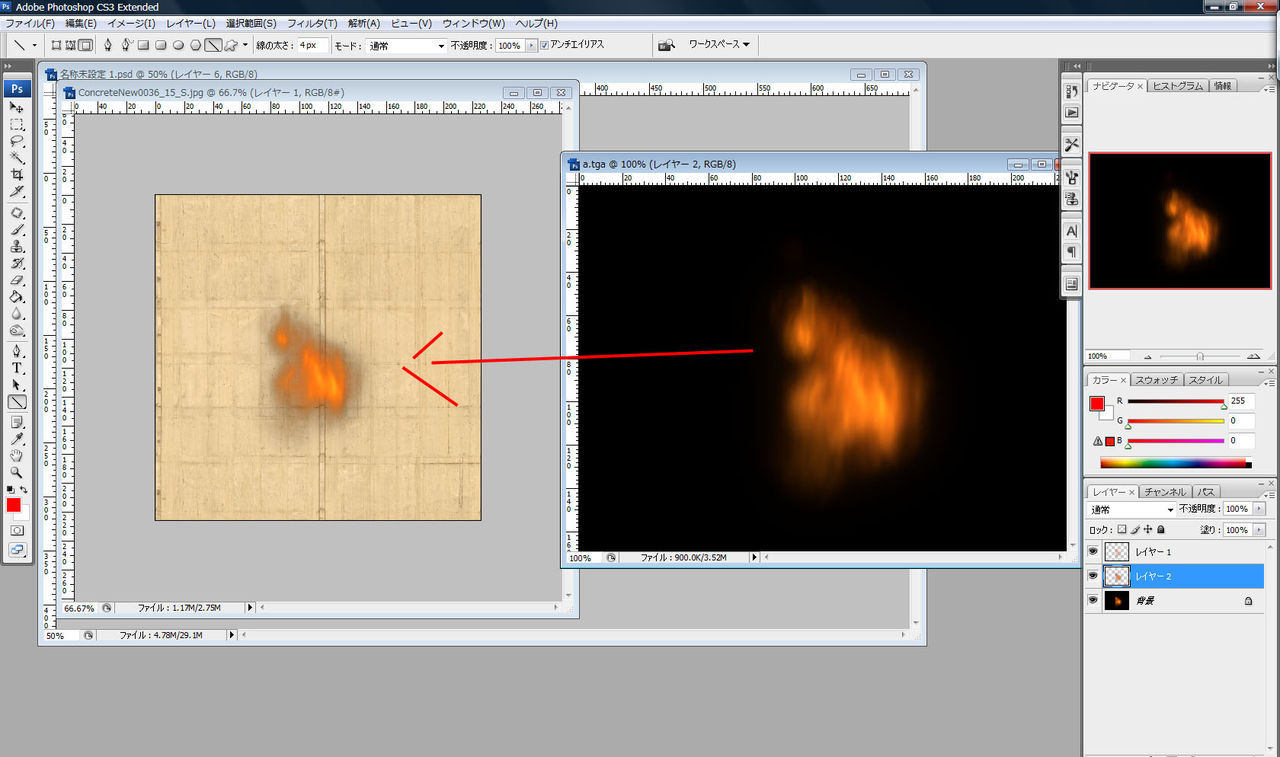Screen dimensions: 1280x757
Task: Choose the Clone Stamp tool
Action: point(17,246)
